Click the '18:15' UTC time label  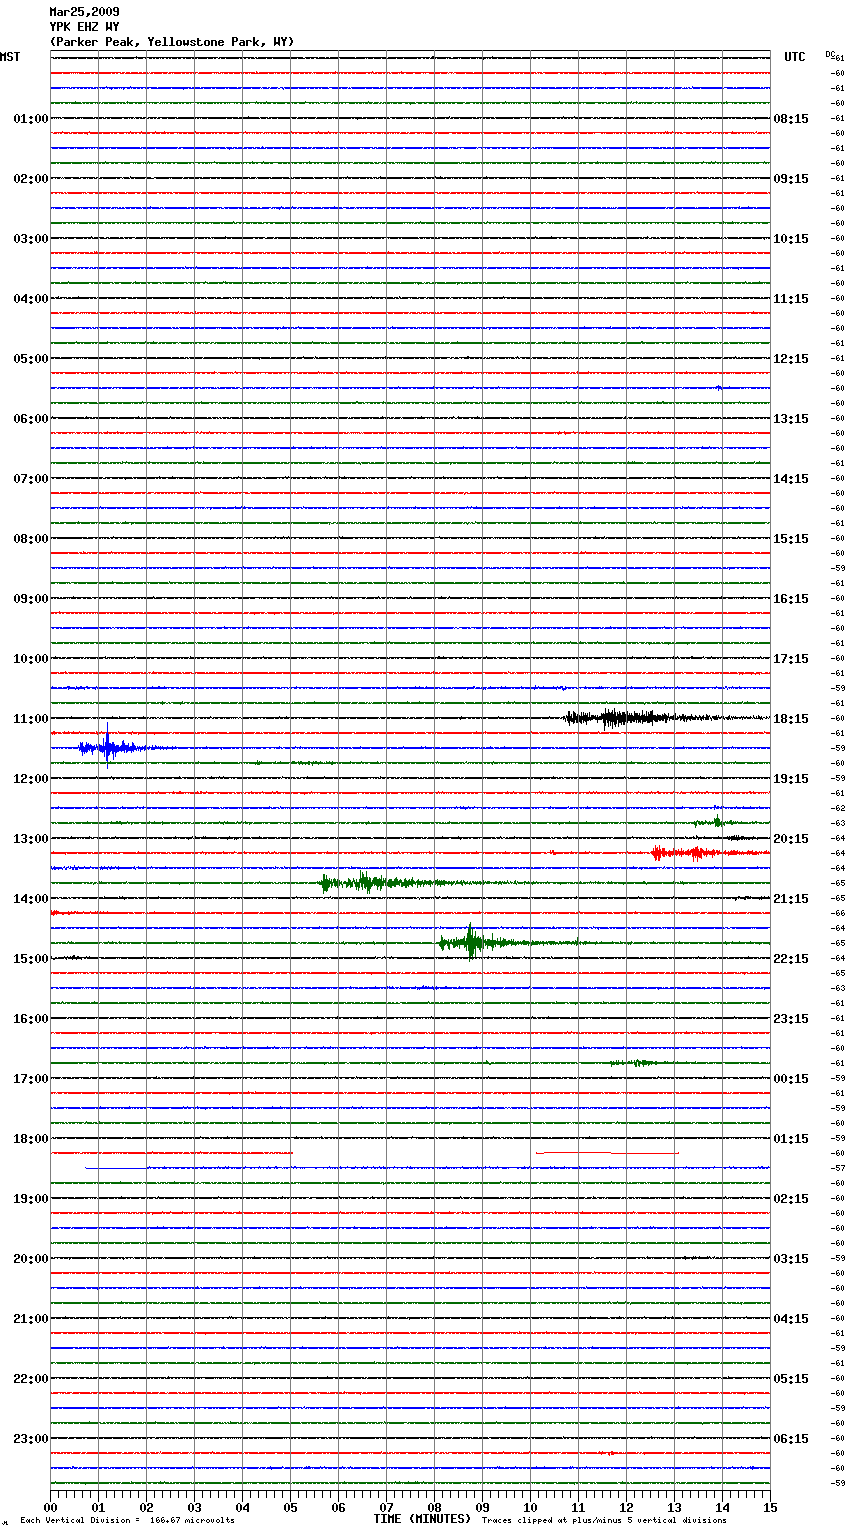tap(791, 719)
